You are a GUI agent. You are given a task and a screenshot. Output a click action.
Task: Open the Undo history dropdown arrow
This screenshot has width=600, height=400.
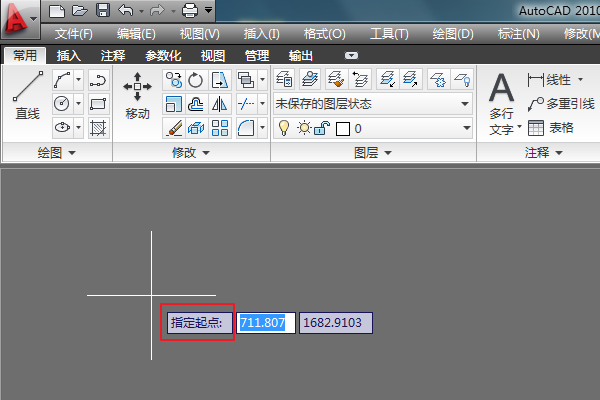coord(141,11)
